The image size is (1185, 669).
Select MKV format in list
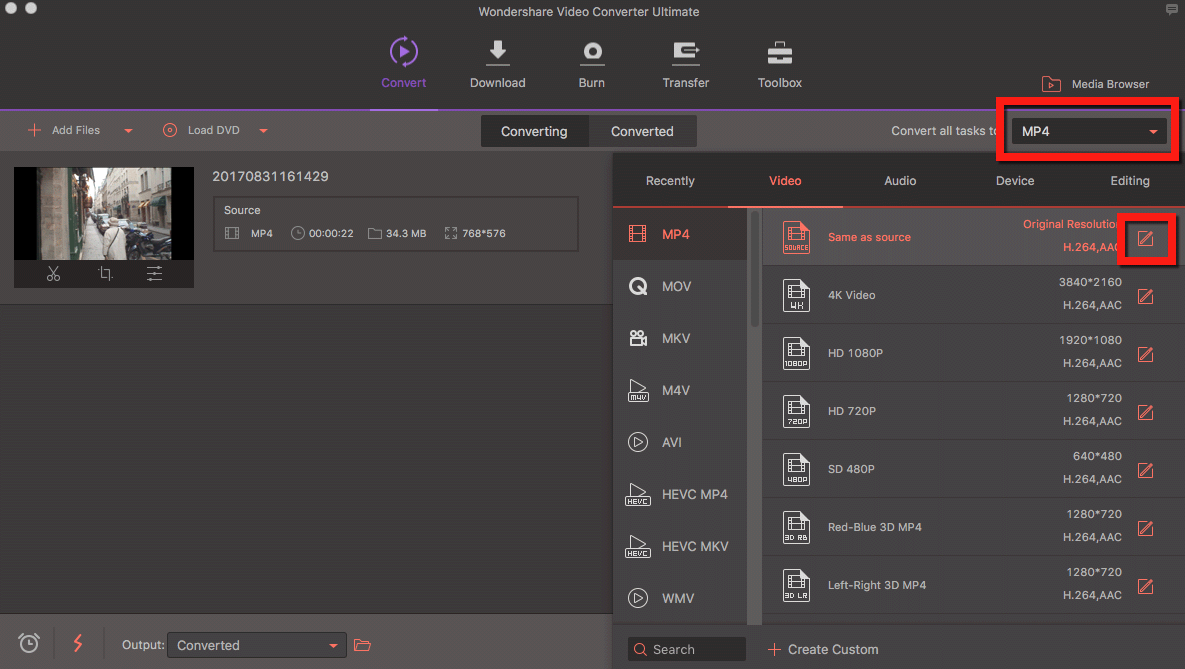pyautogui.click(x=680, y=339)
